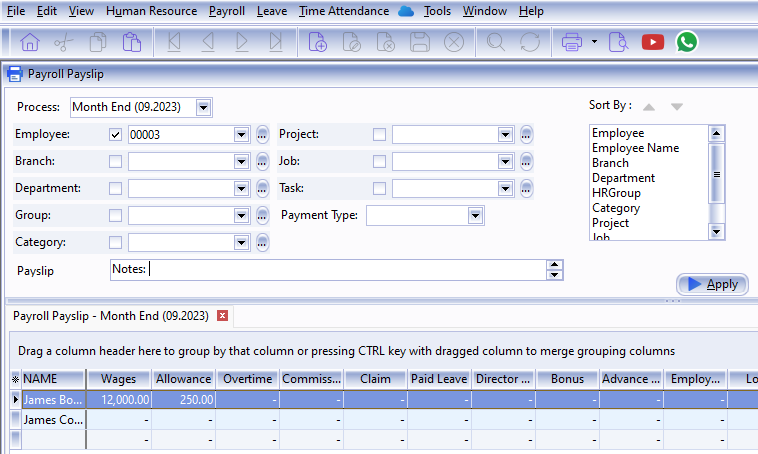Enable the Branch filter checkbox
Viewport: 758px width, 454px height.
[x=115, y=161]
